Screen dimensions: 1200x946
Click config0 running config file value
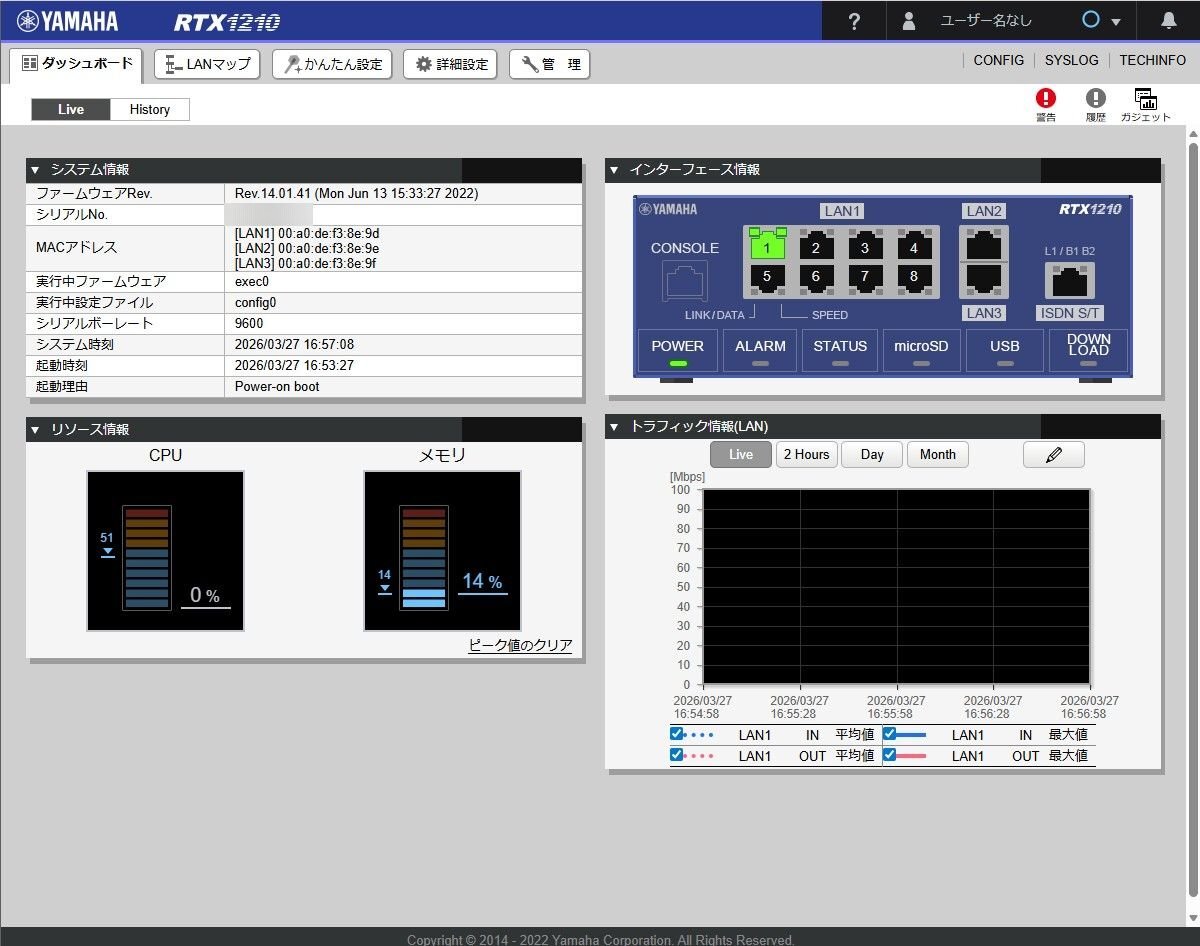tap(255, 302)
